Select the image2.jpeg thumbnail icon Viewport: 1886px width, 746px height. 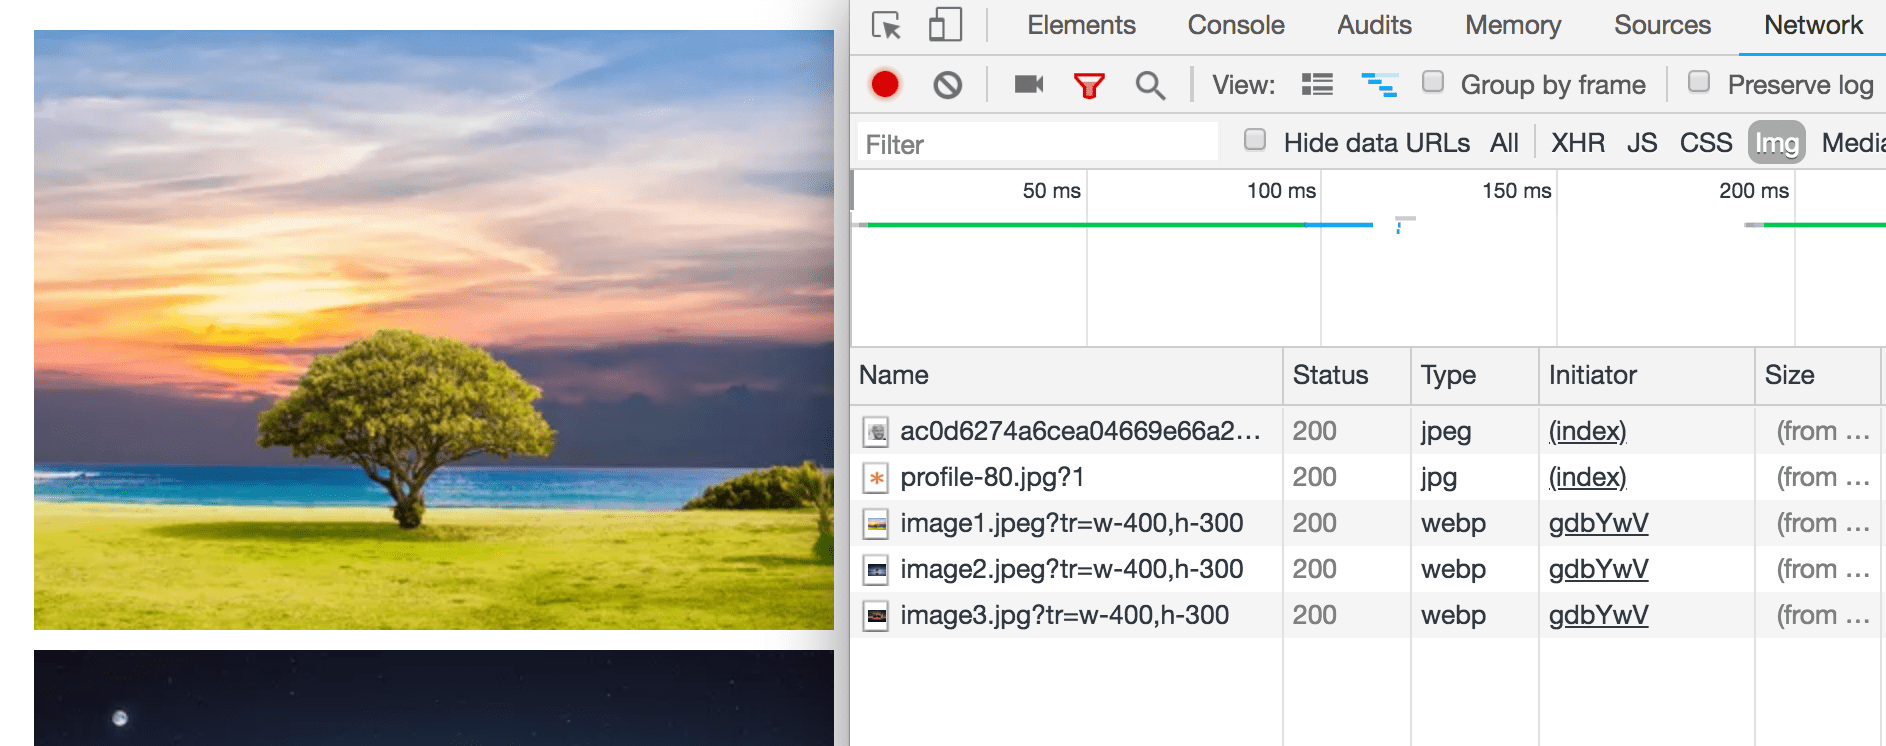[876, 570]
